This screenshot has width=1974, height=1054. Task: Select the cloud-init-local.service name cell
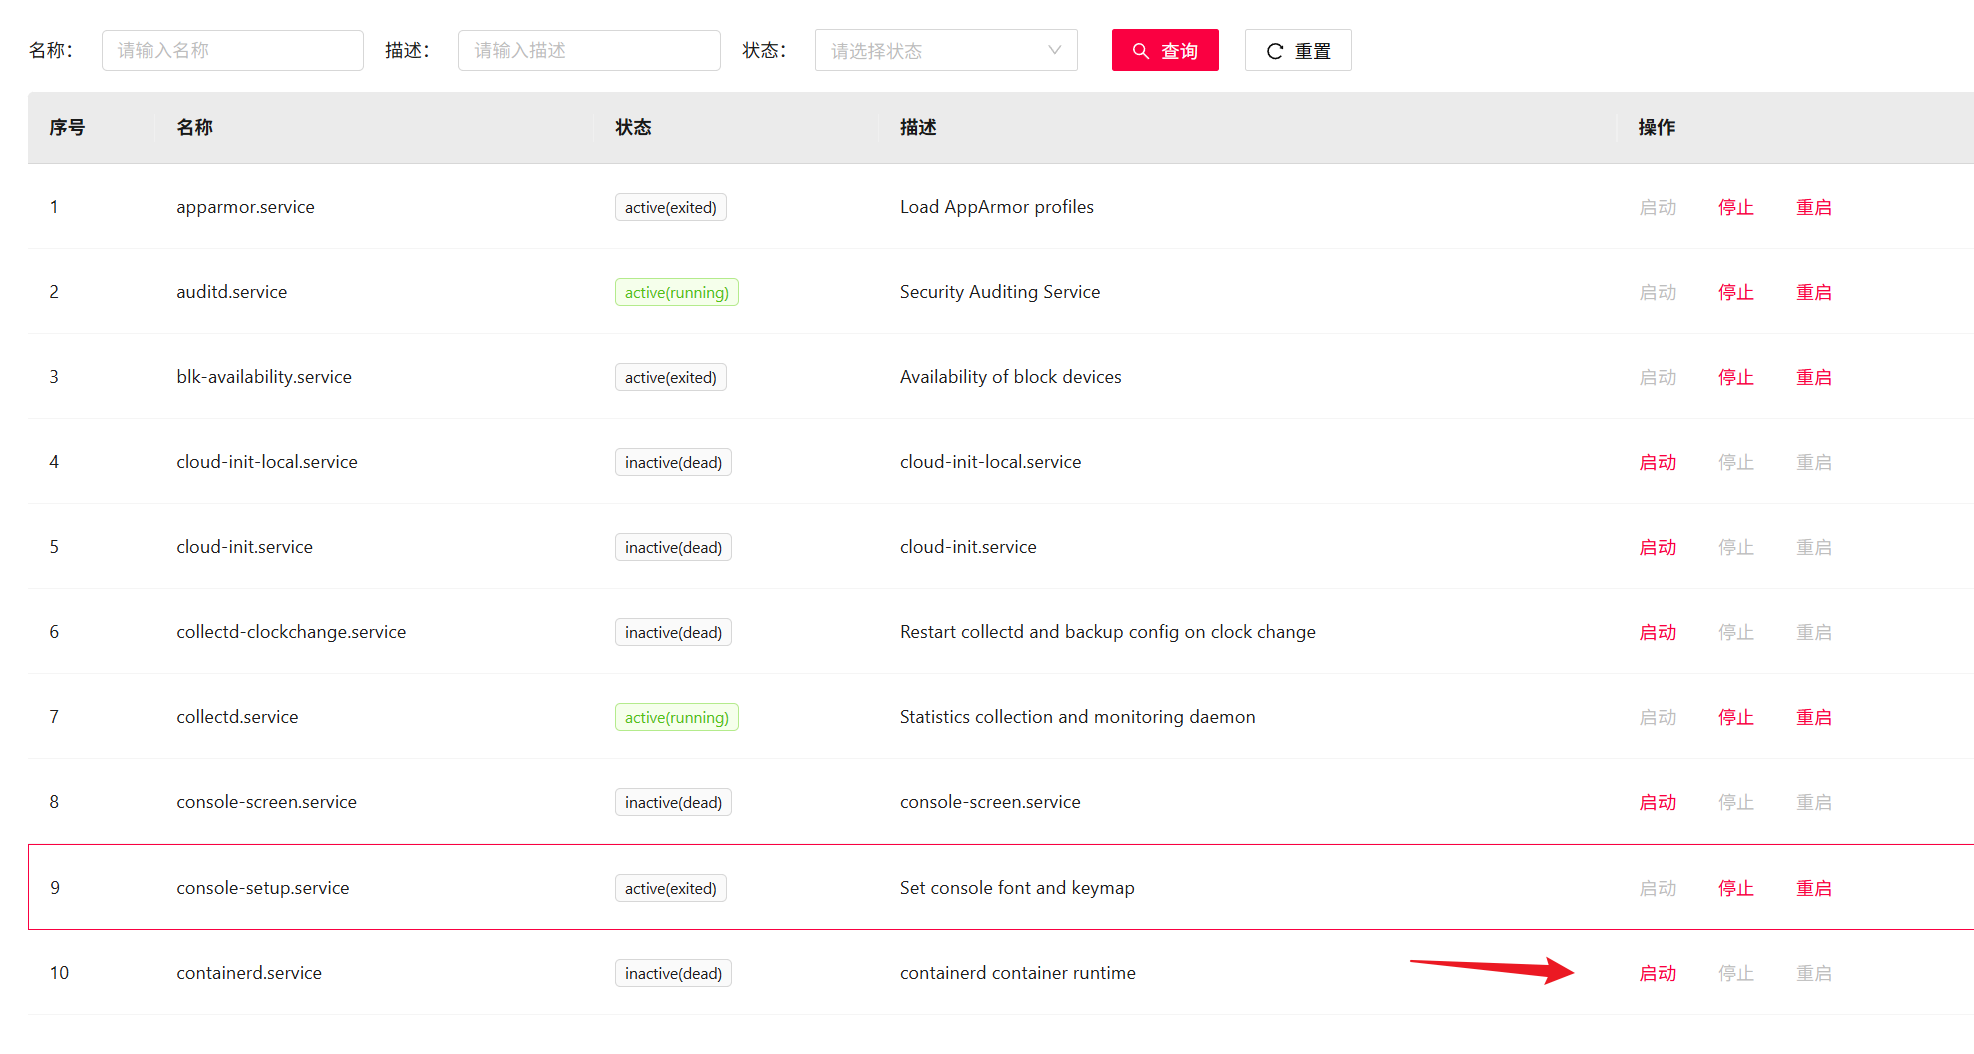[267, 462]
